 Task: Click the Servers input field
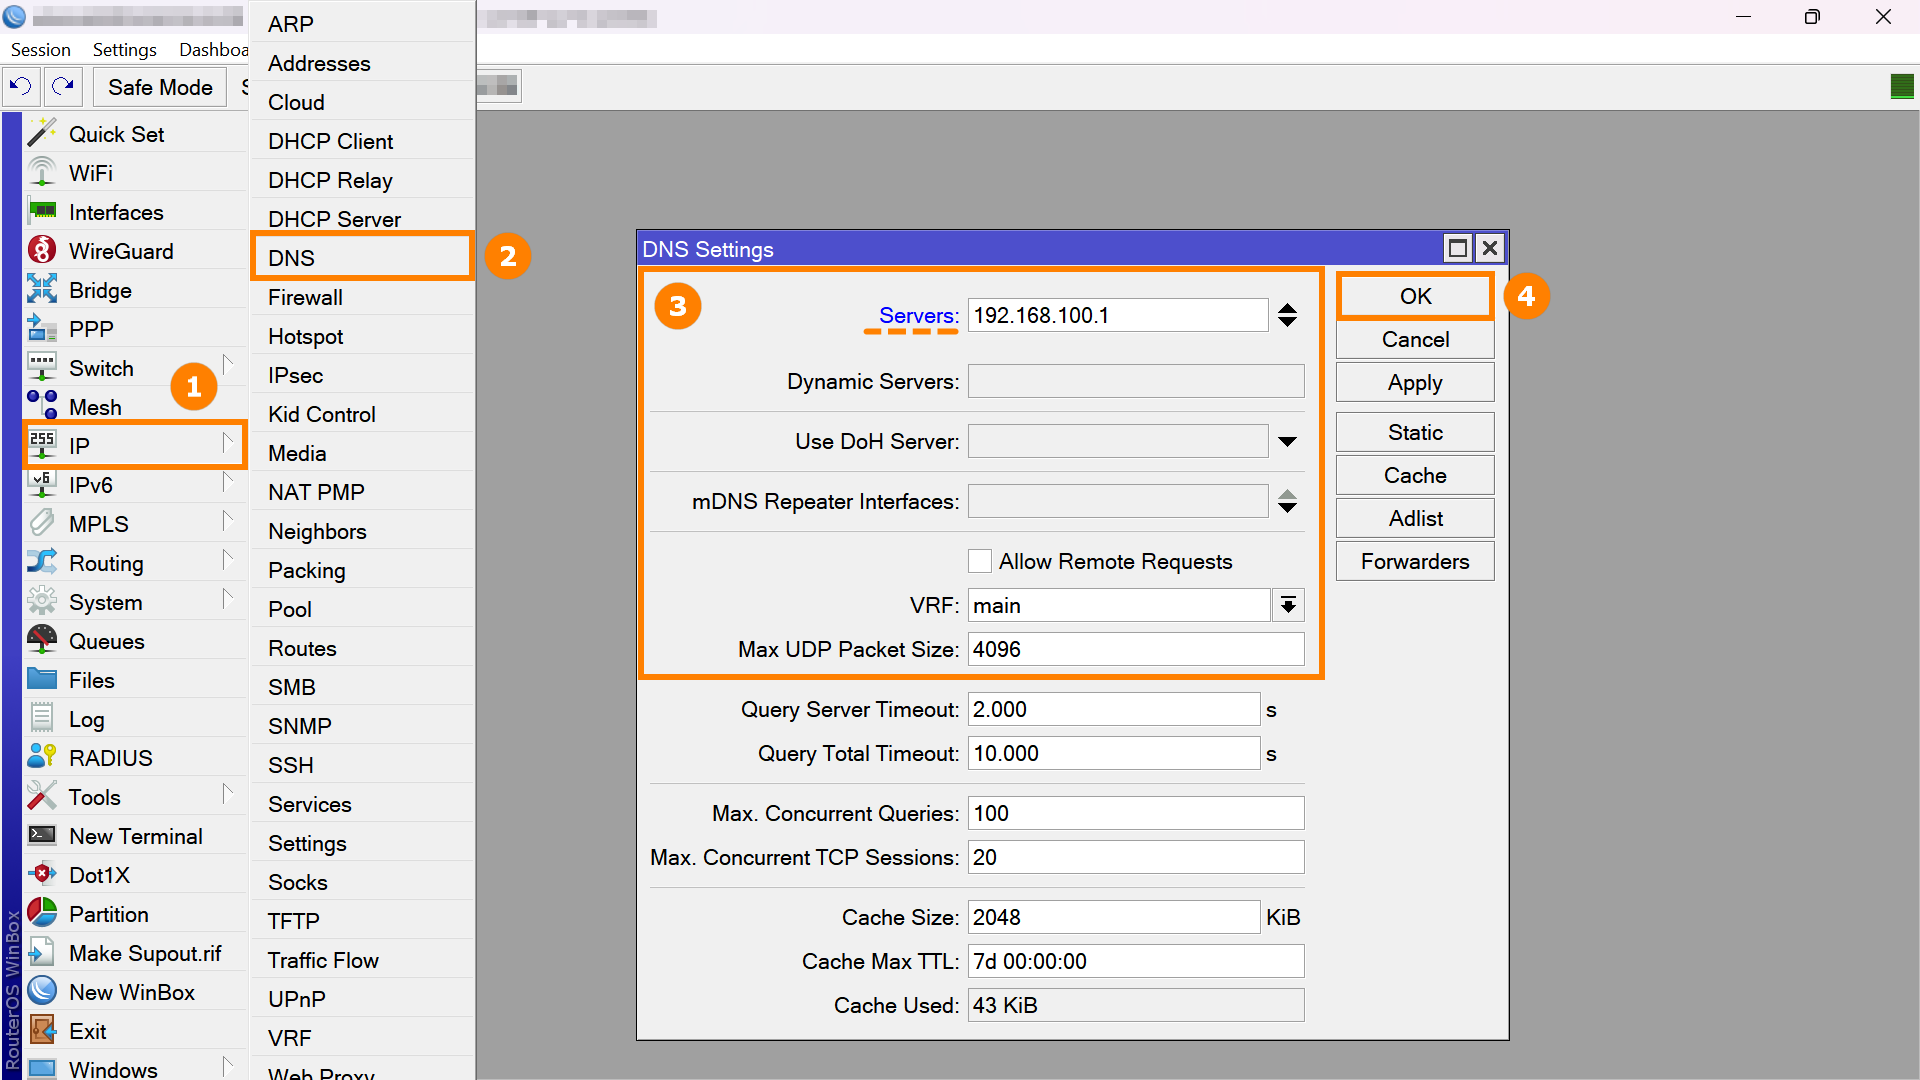(x=1118, y=316)
